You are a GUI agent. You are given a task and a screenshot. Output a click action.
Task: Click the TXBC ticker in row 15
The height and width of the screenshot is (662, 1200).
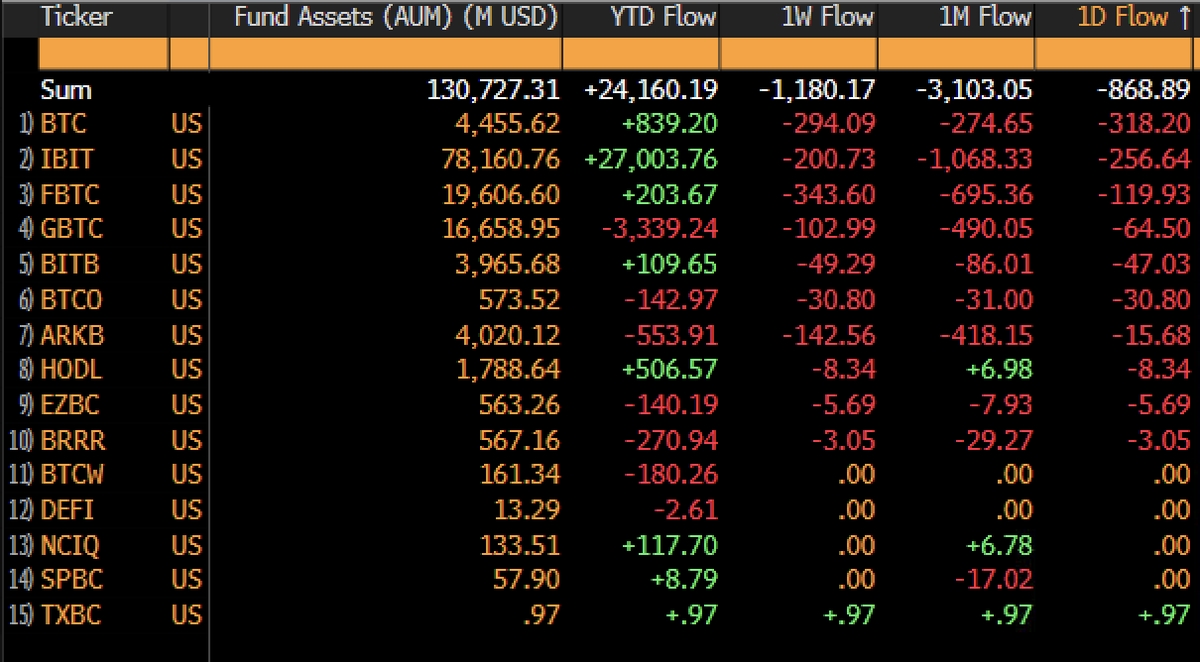point(70,614)
